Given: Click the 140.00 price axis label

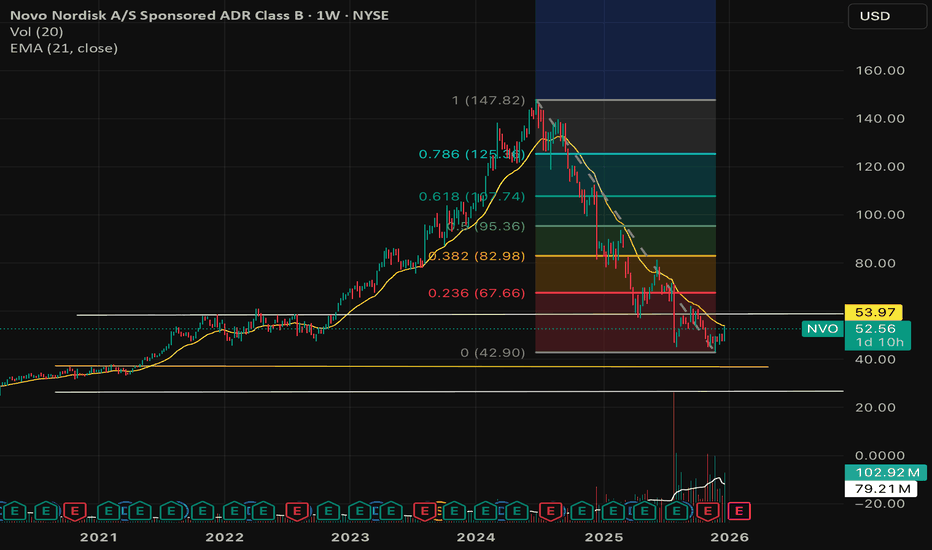Looking at the screenshot, I should pos(880,119).
